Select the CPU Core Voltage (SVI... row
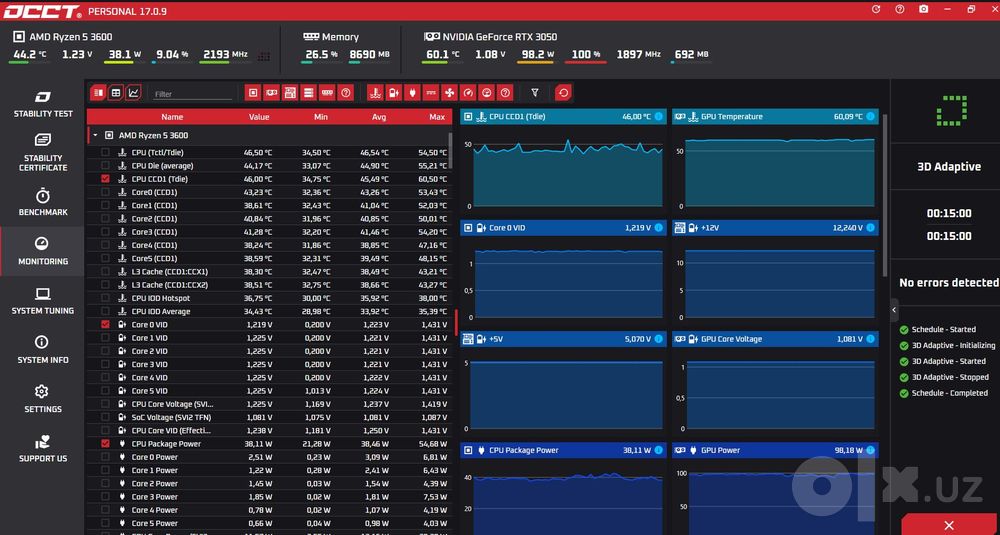This screenshot has height=535, width=1000. click(x=268, y=404)
